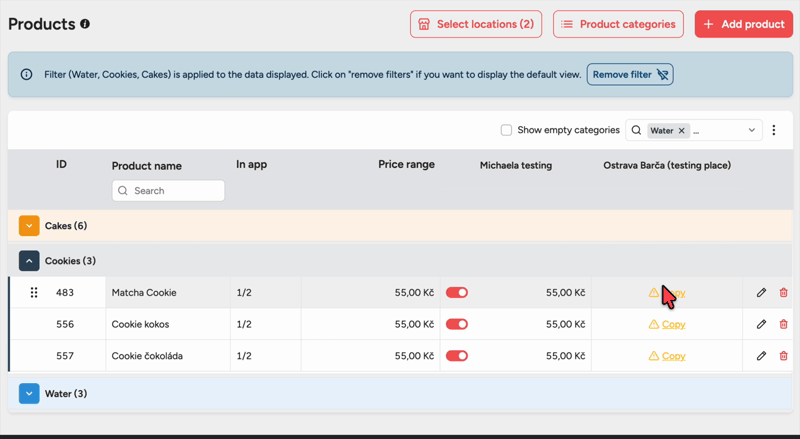Viewport: 800px width, 439px height.
Task: Click Ostrava Barča (testing place) column header
Action: (x=667, y=165)
